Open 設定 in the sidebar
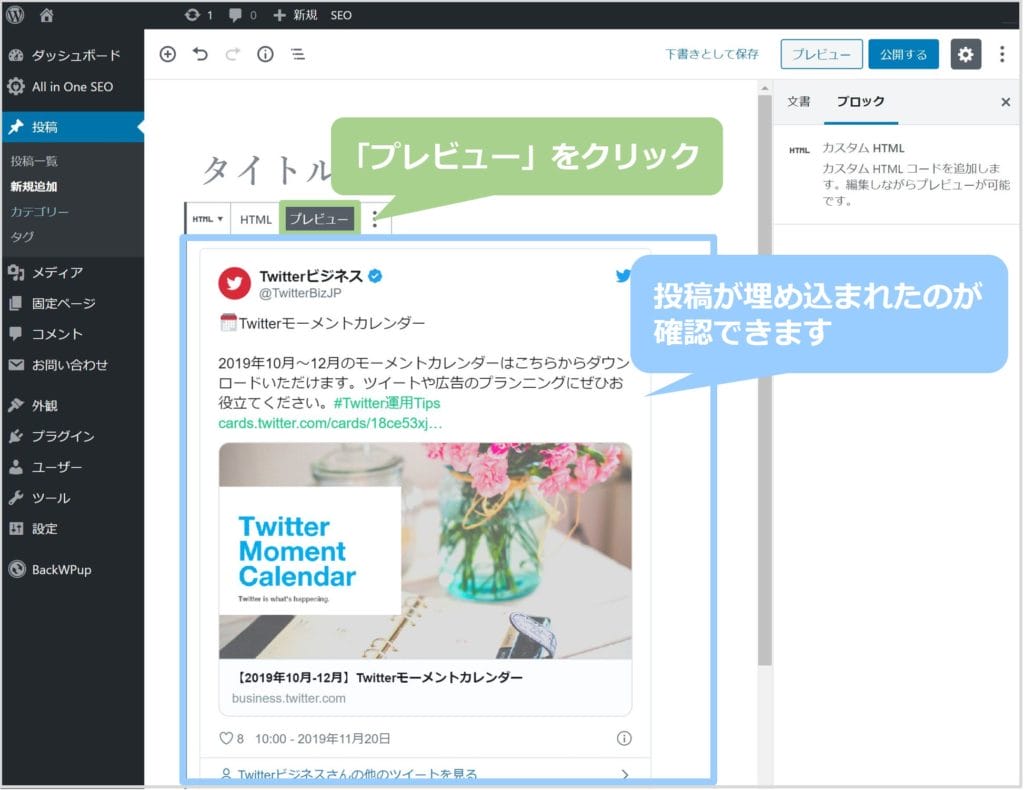This screenshot has height=790, width=1024. coord(72,529)
